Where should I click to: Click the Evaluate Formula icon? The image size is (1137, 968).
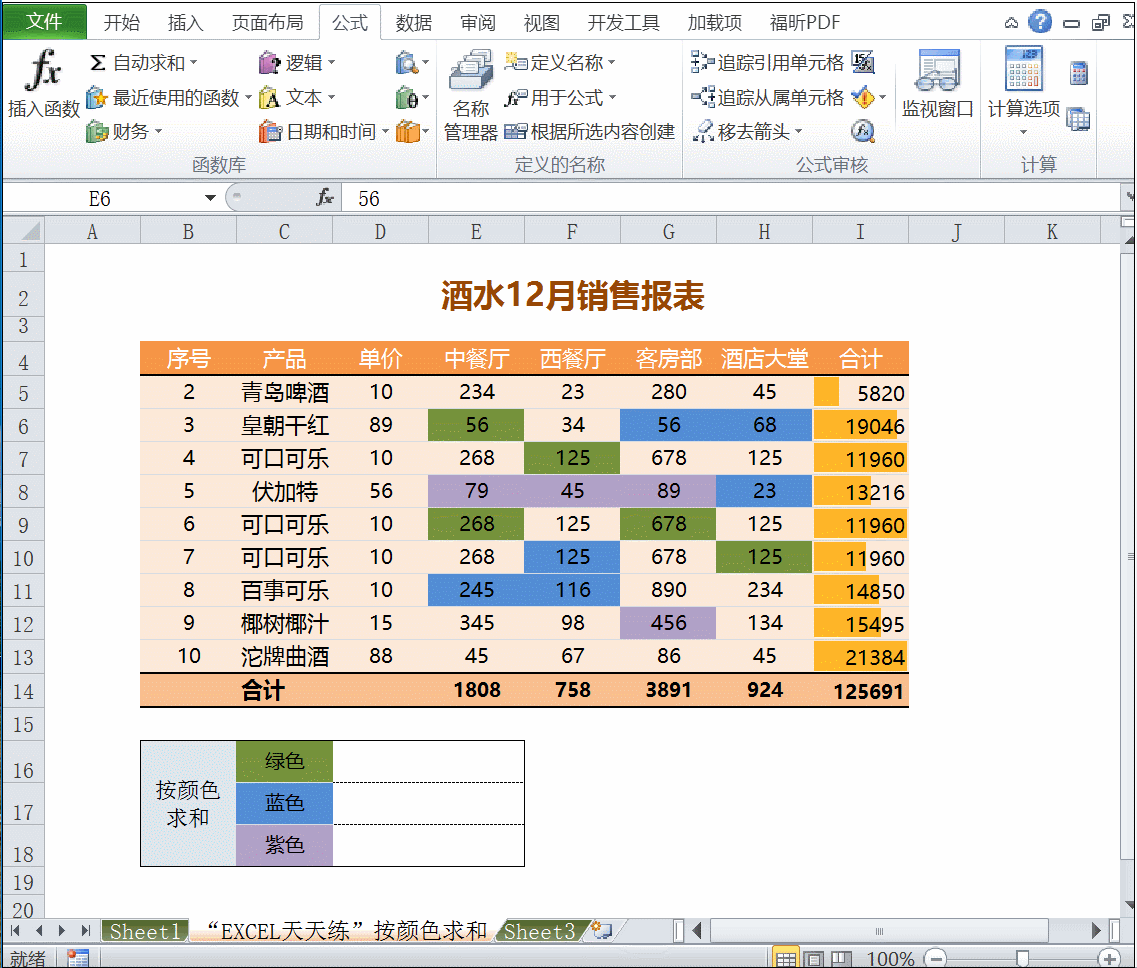[x=863, y=131]
